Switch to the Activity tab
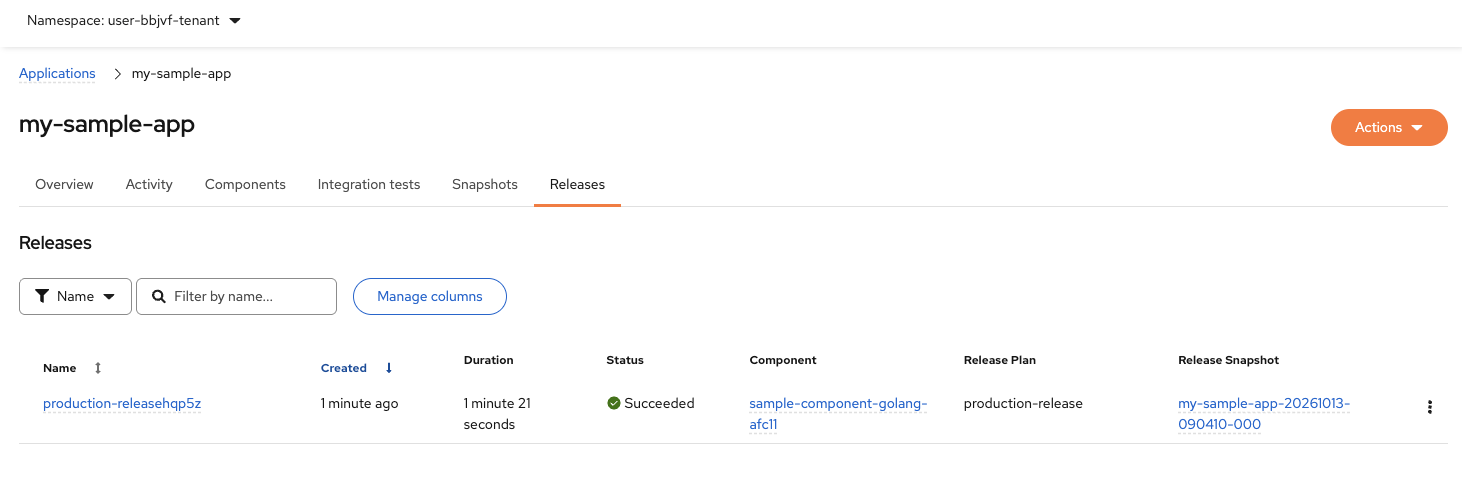 149,184
